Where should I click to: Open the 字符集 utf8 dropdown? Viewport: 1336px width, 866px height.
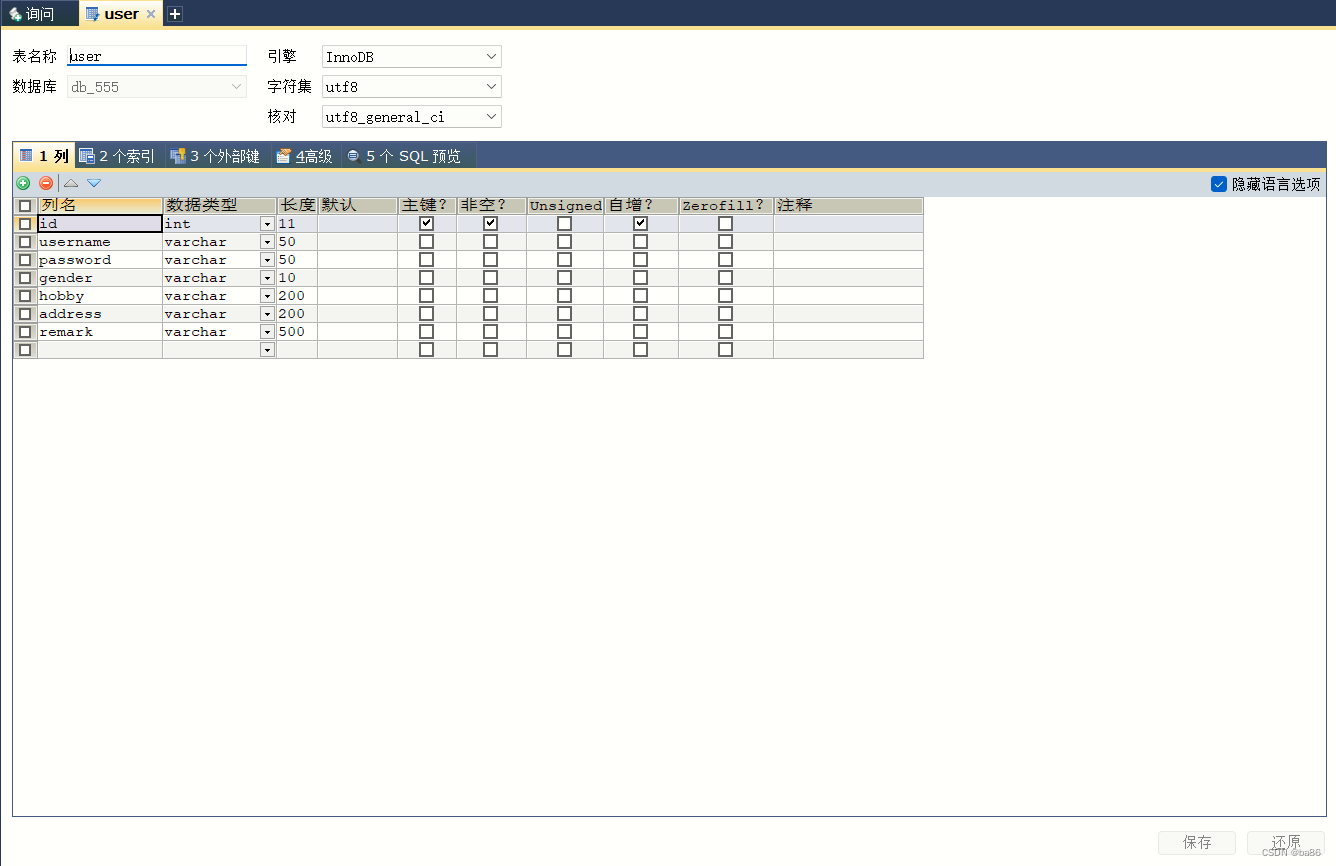tap(491, 86)
